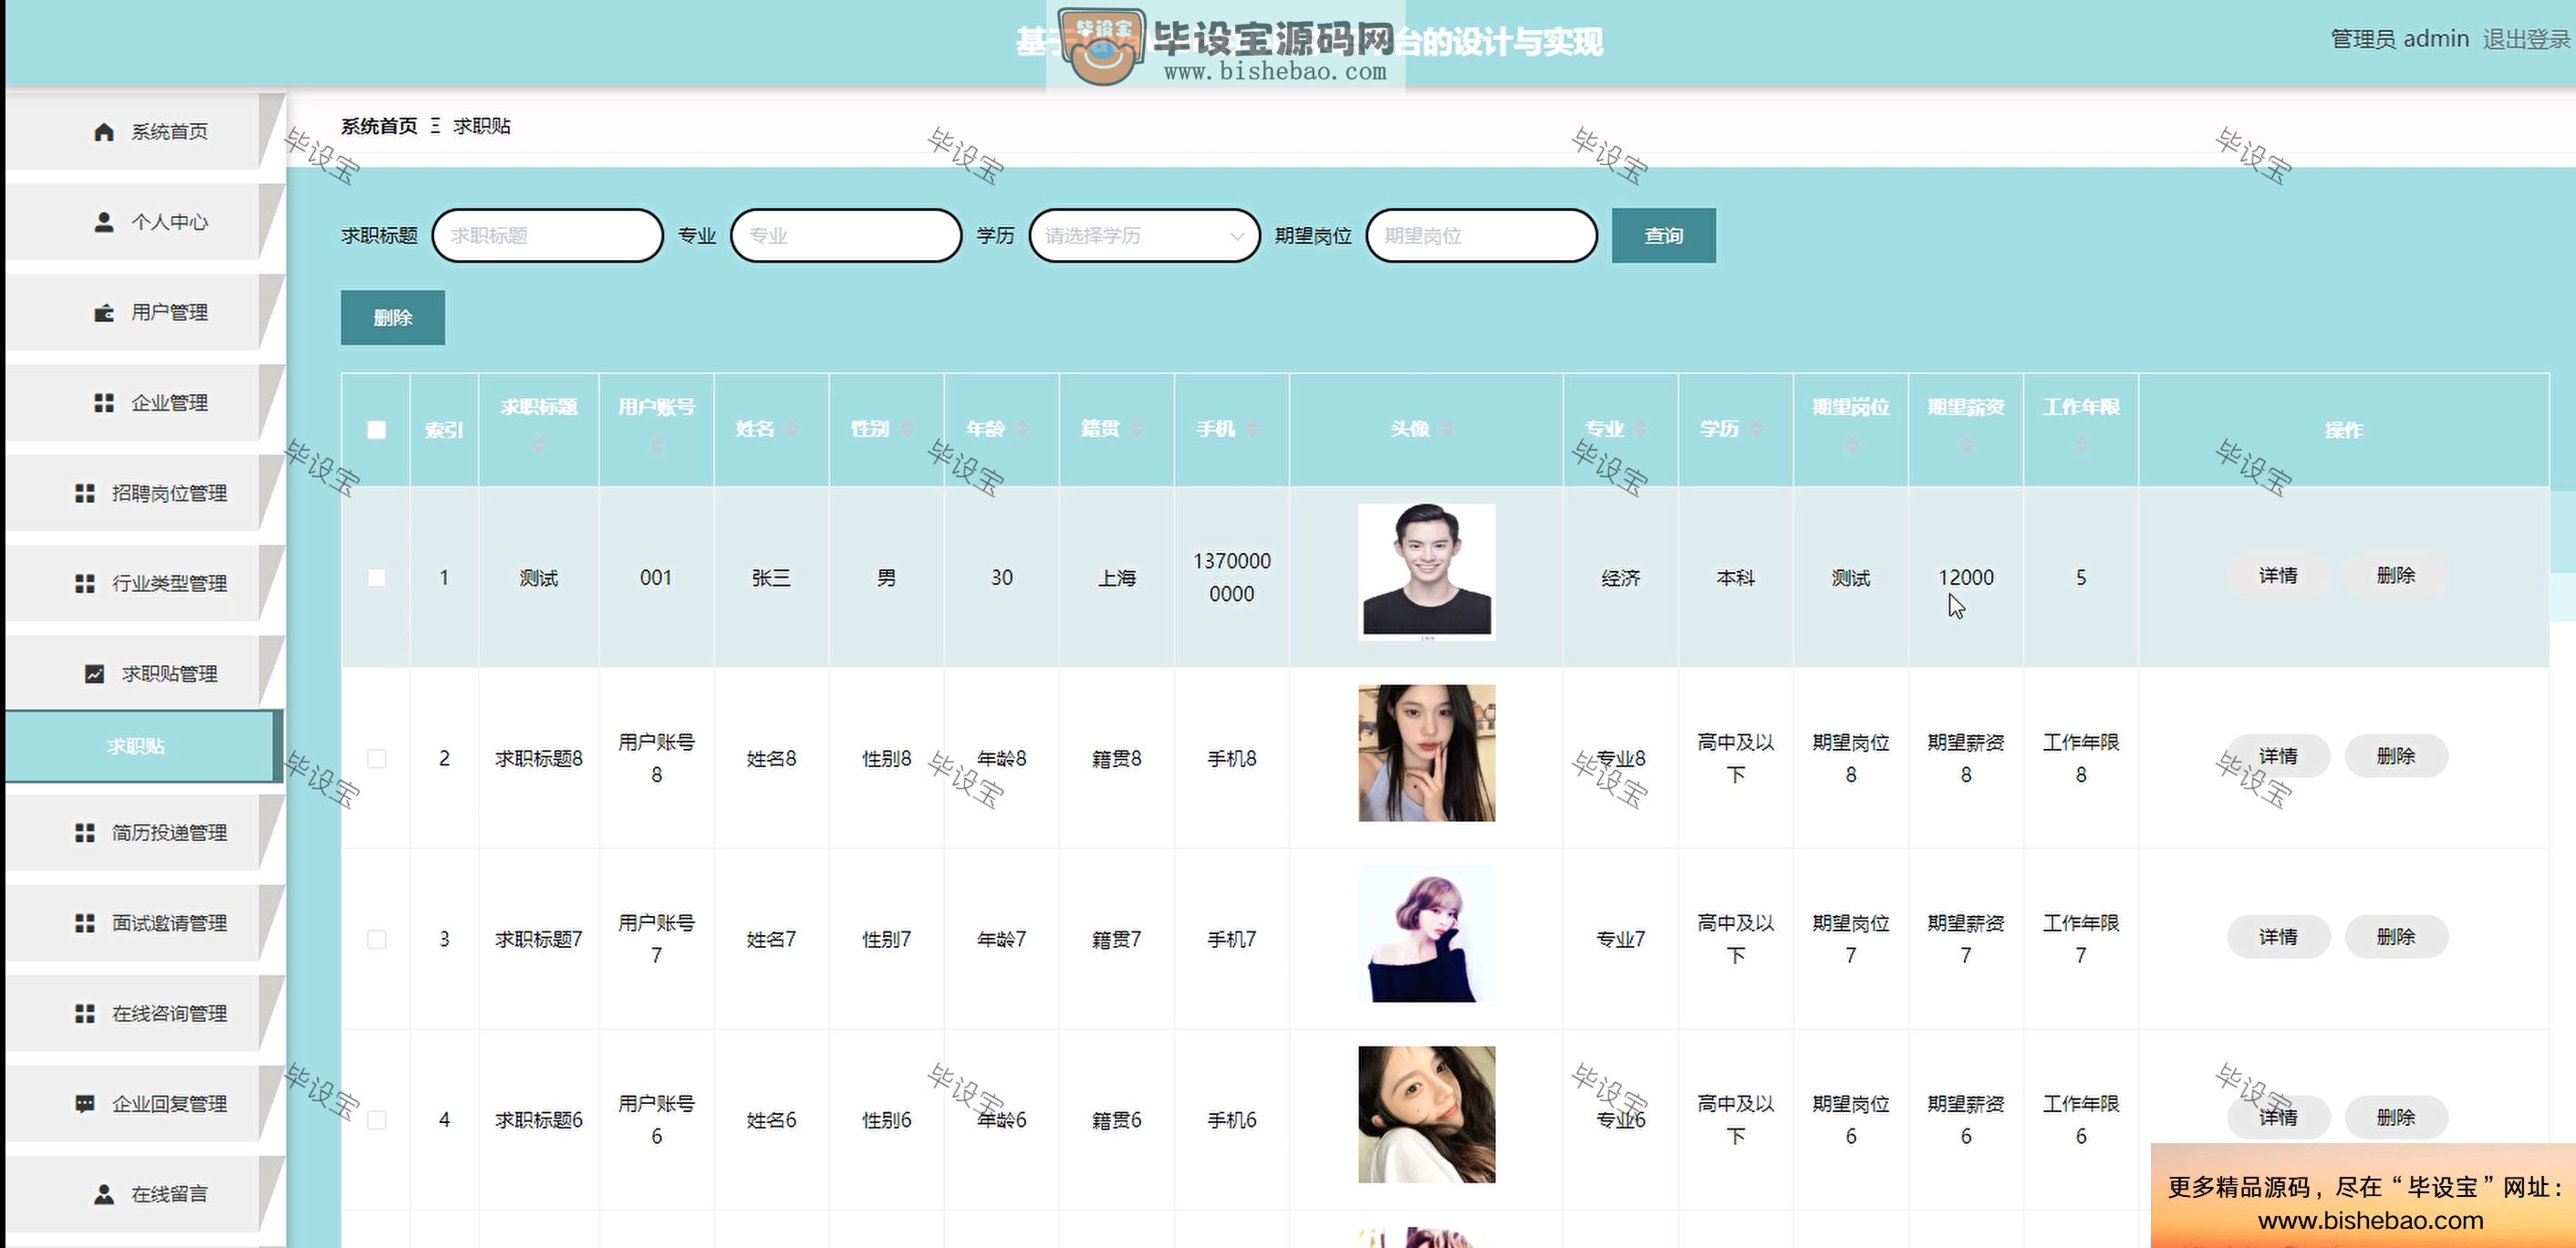The height and width of the screenshot is (1248, 2576).
Task: Click the wallet icon beside 用户管理
Action: click(x=104, y=313)
